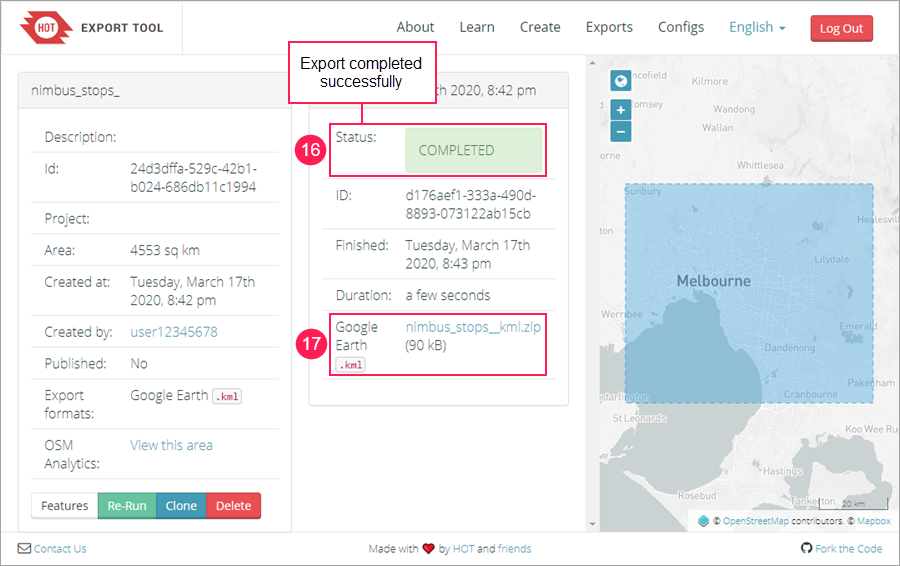
Task: Open the OpenStreetMap contributors link
Action: point(755,521)
